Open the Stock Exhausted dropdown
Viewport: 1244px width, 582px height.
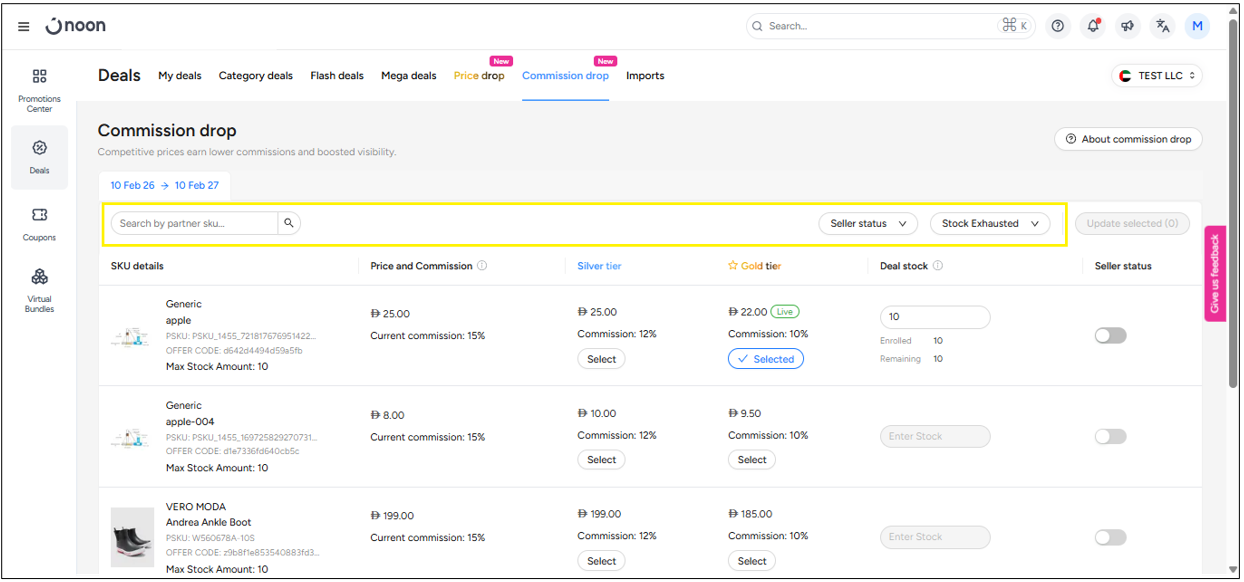pos(989,224)
